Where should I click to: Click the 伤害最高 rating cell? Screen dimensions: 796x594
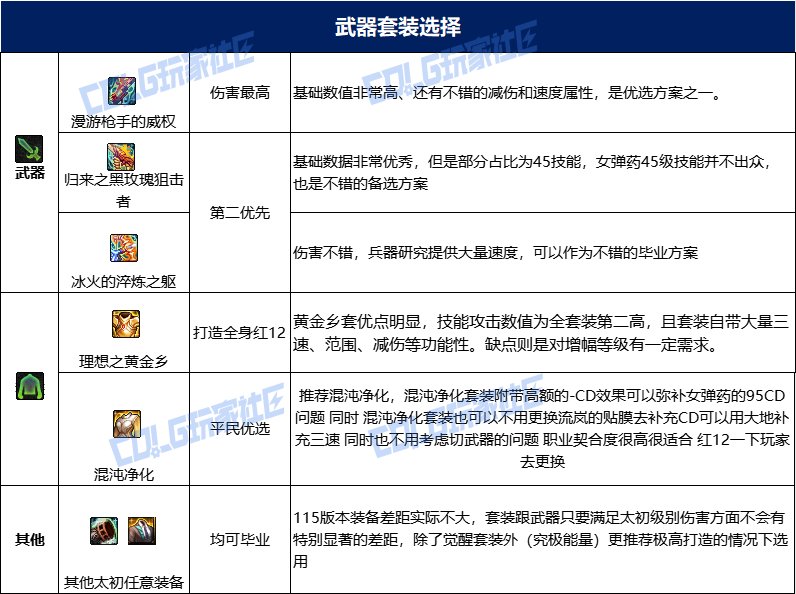[240, 92]
